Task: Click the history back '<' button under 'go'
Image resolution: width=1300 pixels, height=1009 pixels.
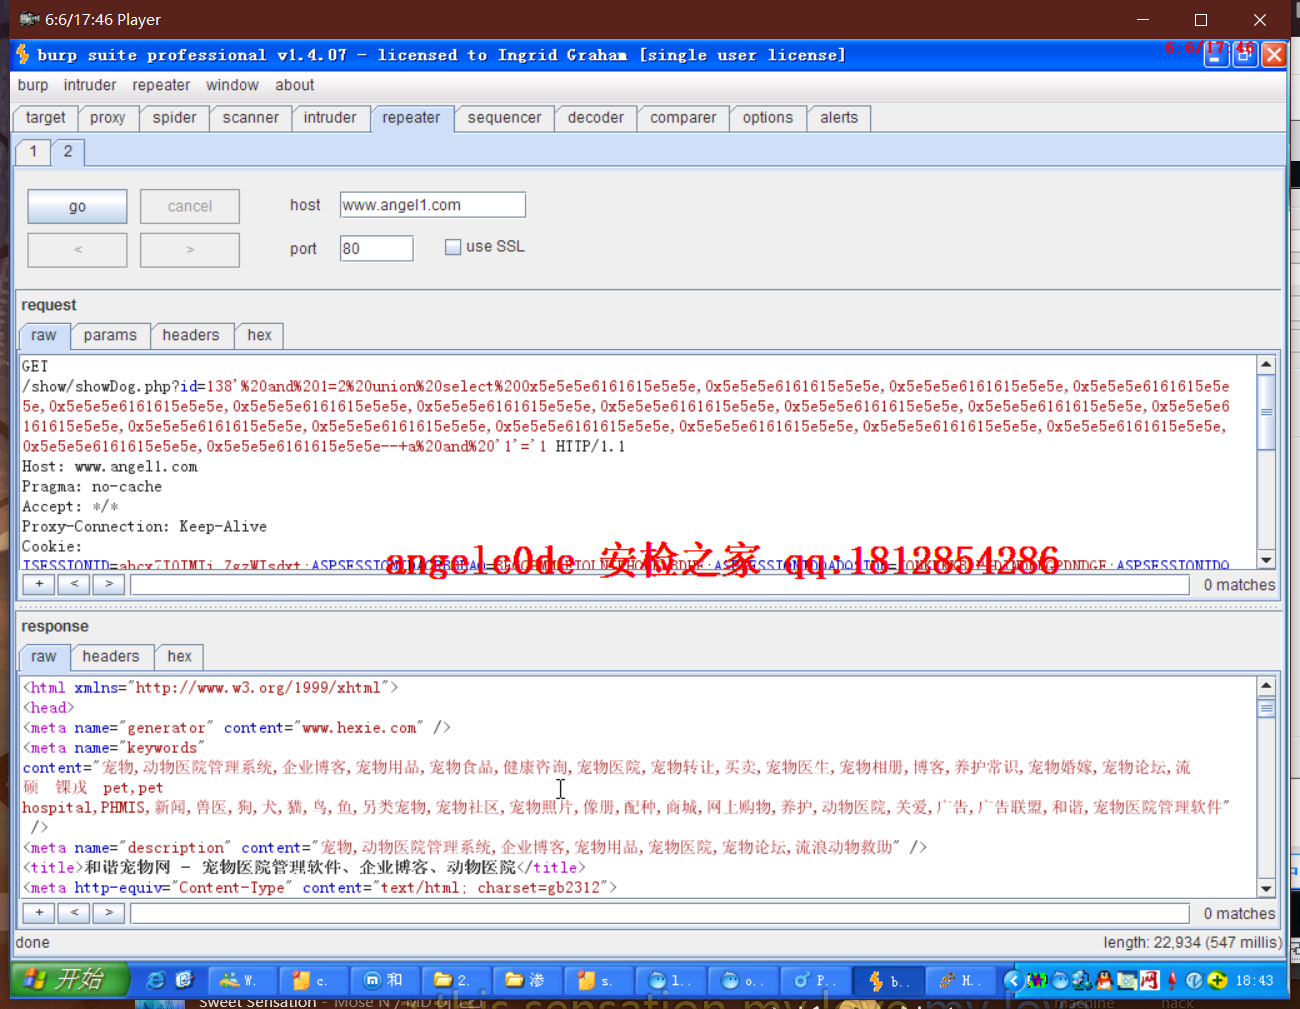Action: click(77, 250)
